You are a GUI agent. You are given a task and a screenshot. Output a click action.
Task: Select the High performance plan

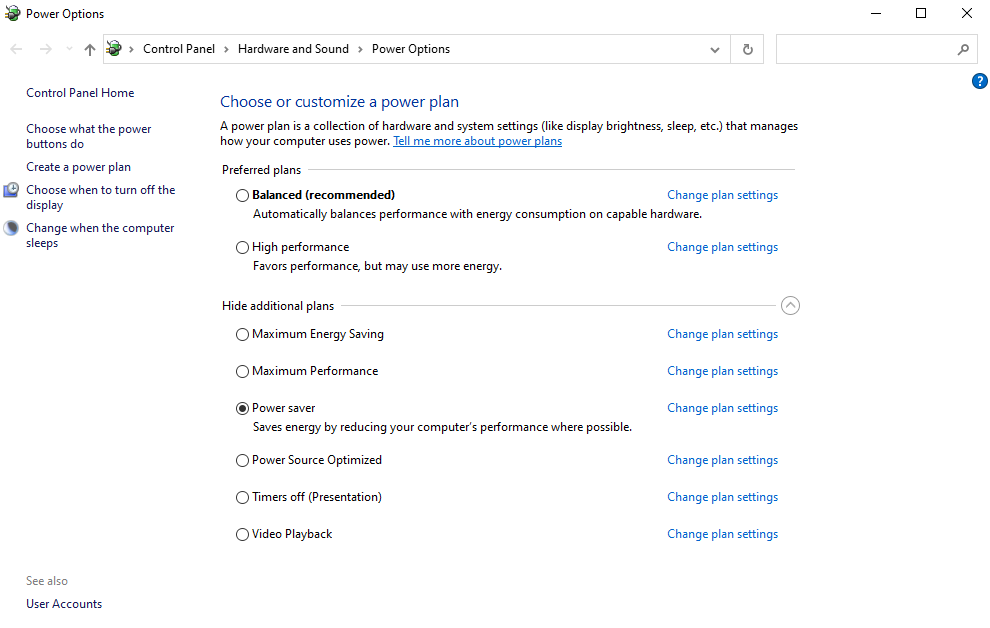tap(242, 246)
